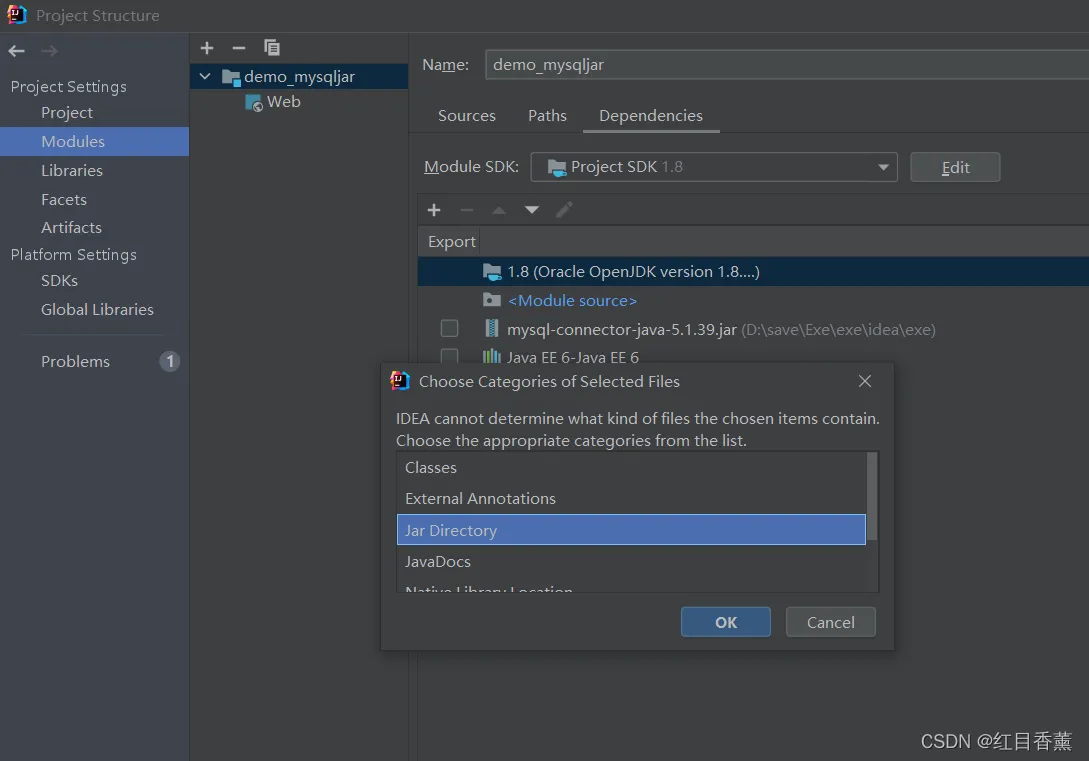This screenshot has height=761, width=1089.
Task: Collapse the demo_mysqljar module tree node
Action: (205, 76)
